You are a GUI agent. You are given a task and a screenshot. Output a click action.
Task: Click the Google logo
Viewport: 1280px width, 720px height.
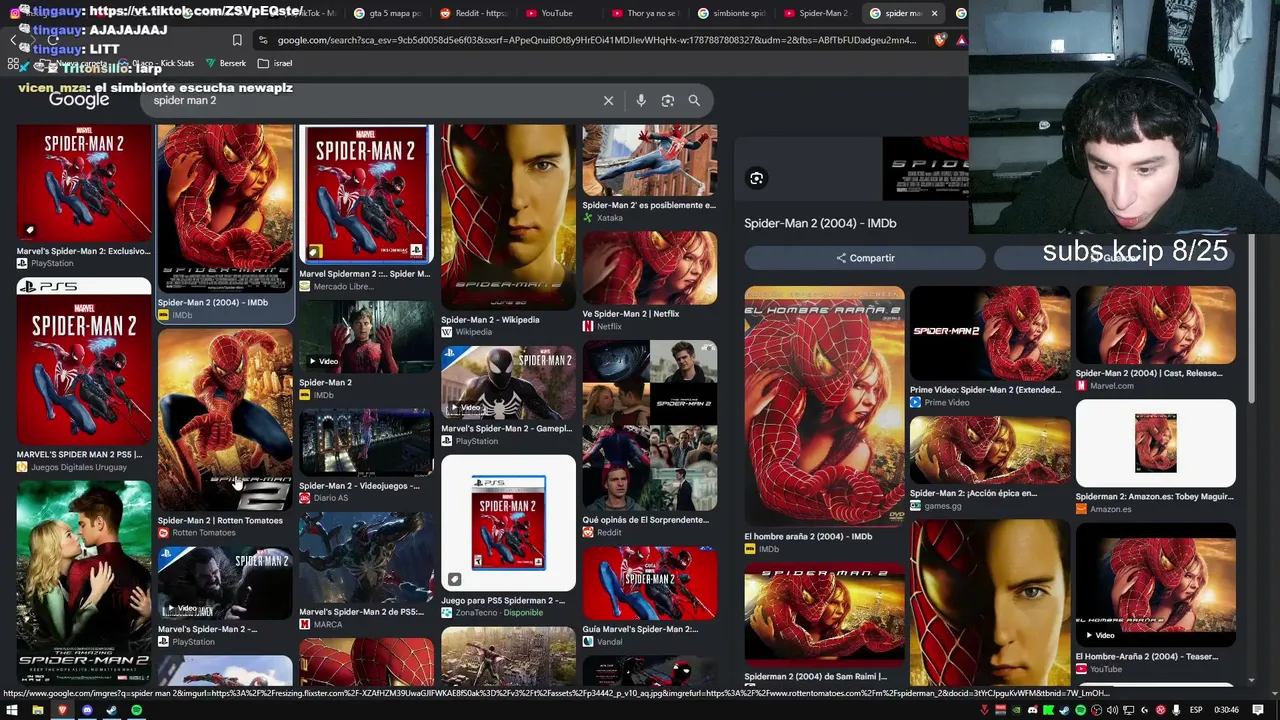[x=79, y=100]
